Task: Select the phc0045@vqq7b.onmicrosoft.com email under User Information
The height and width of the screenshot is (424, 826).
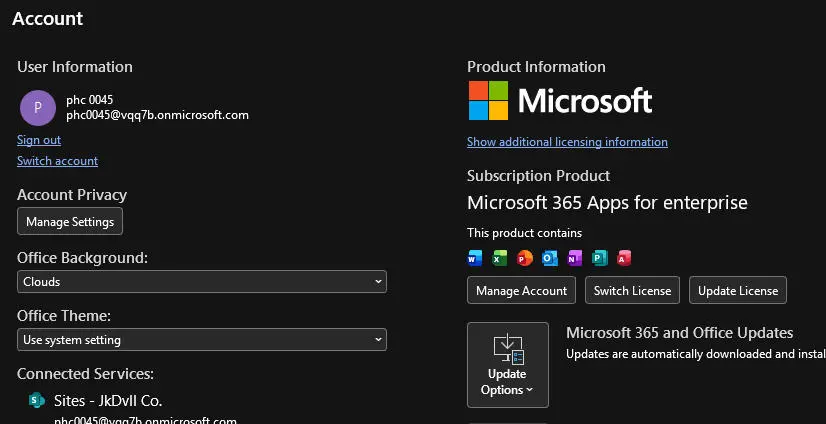Action: tap(158, 115)
